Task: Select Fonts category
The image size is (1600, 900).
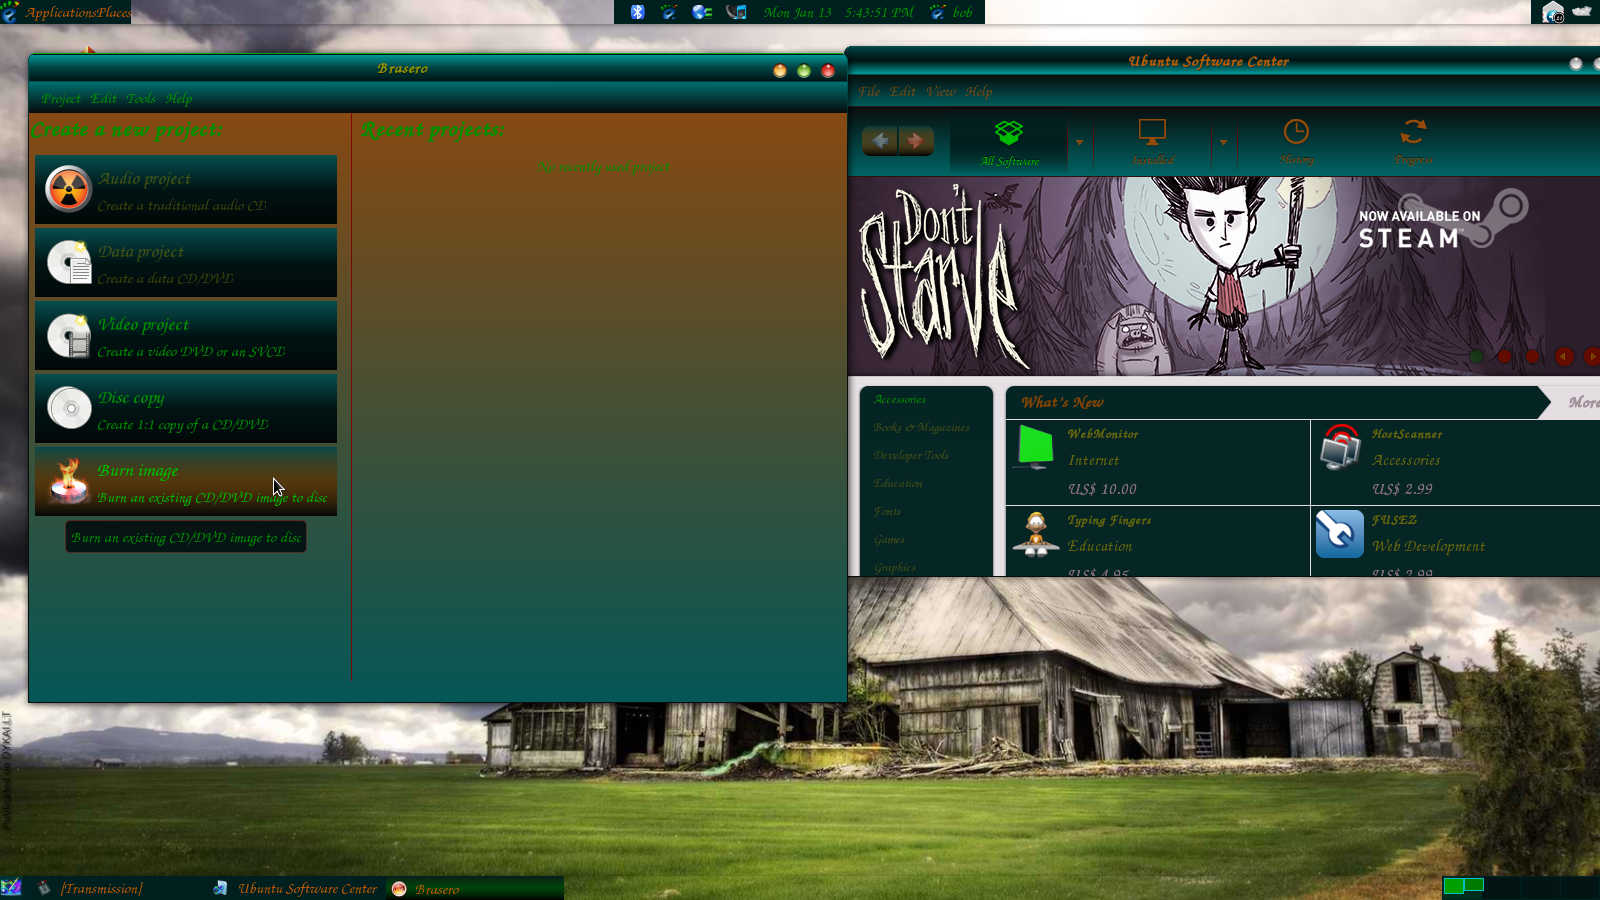Action: [887, 511]
